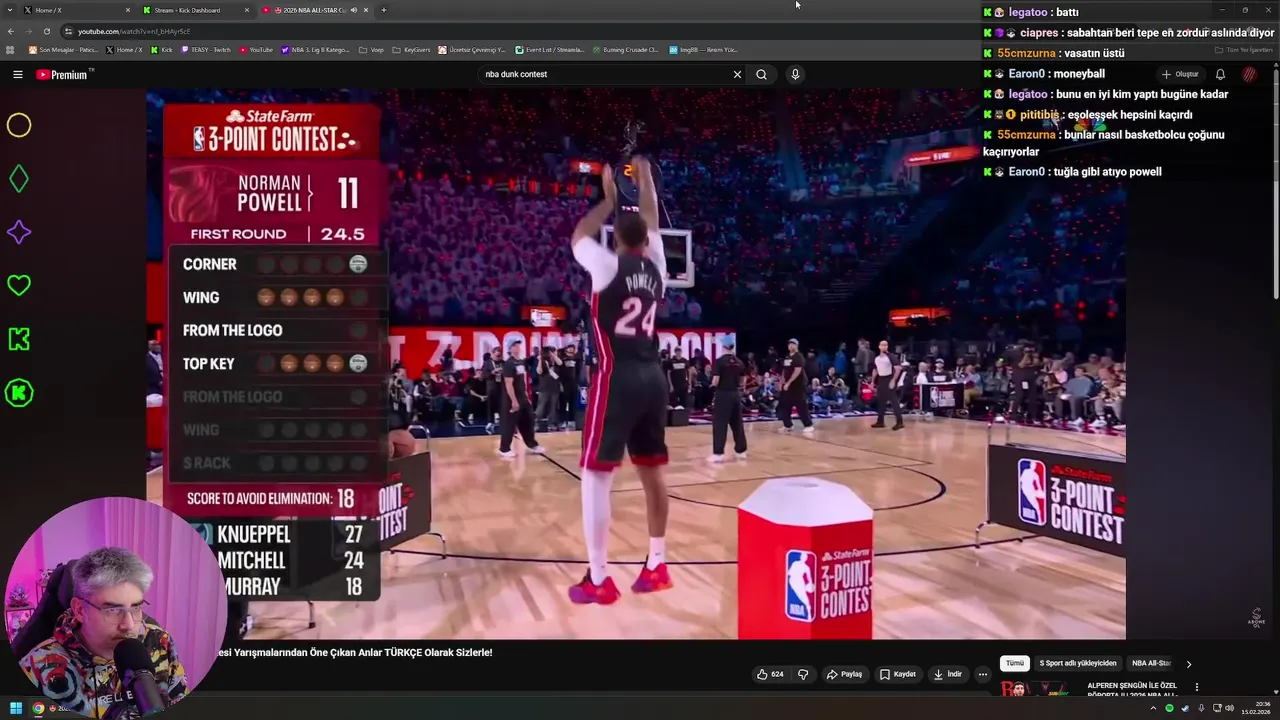The height and width of the screenshot is (720, 1280).
Task: Select the Tümü filter chip
Action: tap(1015, 663)
